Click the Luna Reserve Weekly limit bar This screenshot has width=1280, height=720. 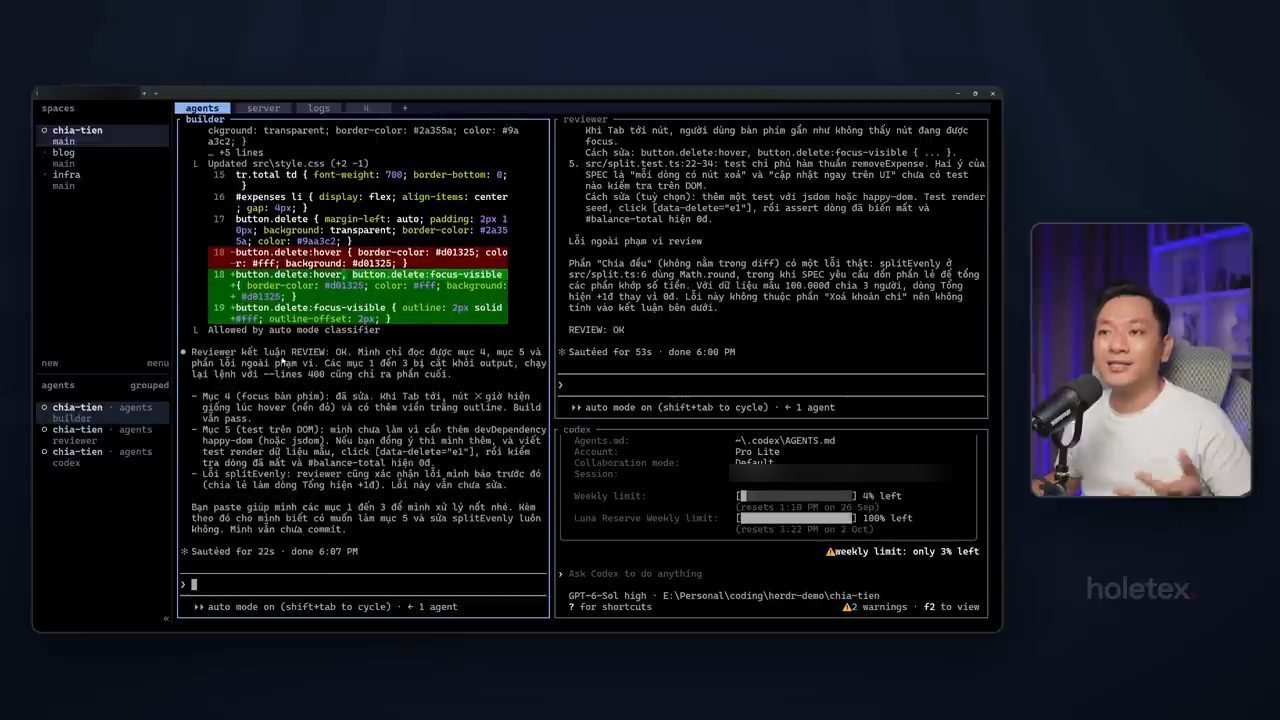pyautogui.click(x=796, y=518)
